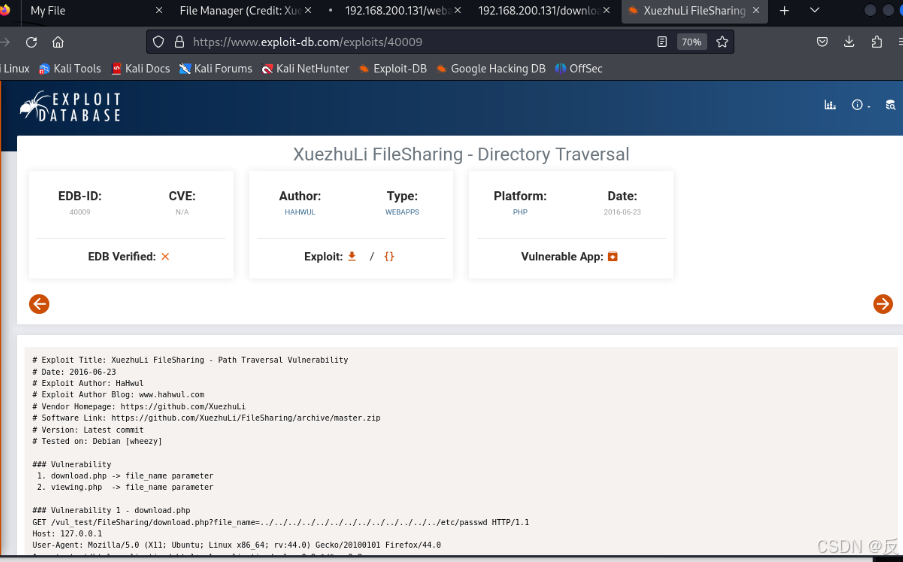Click the Exploit Author Blog line
The image size is (903, 562).
click(x=118, y=394)
